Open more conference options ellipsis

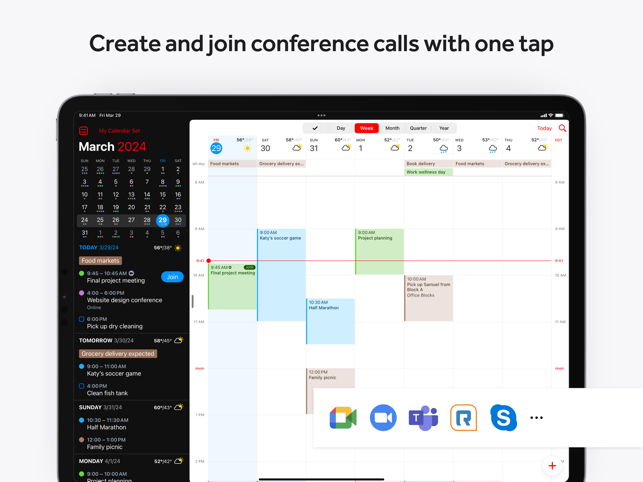(x=536, y=418)
